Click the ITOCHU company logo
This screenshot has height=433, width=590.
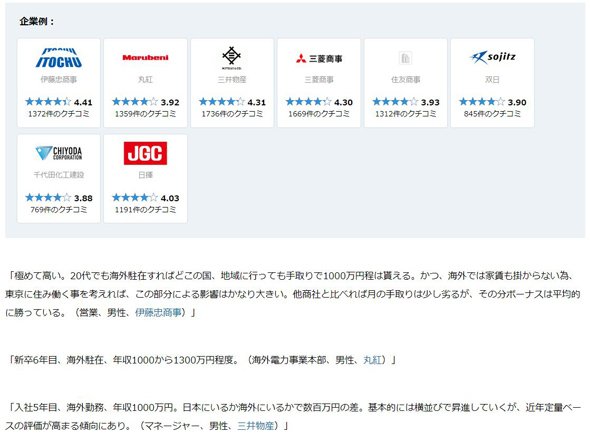click(x=59, y=58)
